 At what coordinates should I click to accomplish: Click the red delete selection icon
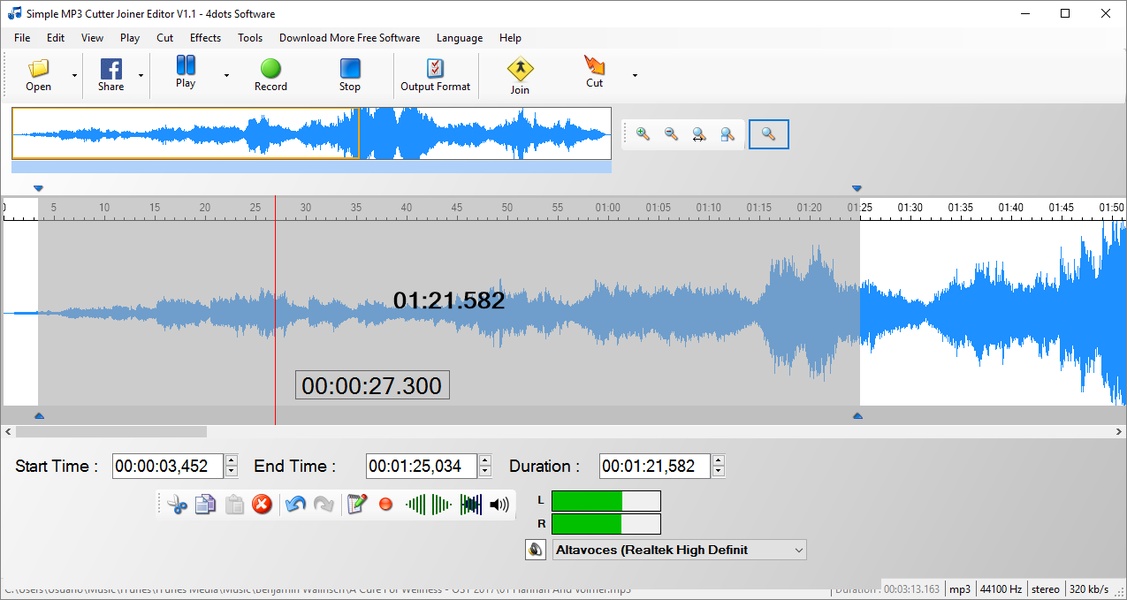(262, 505)
